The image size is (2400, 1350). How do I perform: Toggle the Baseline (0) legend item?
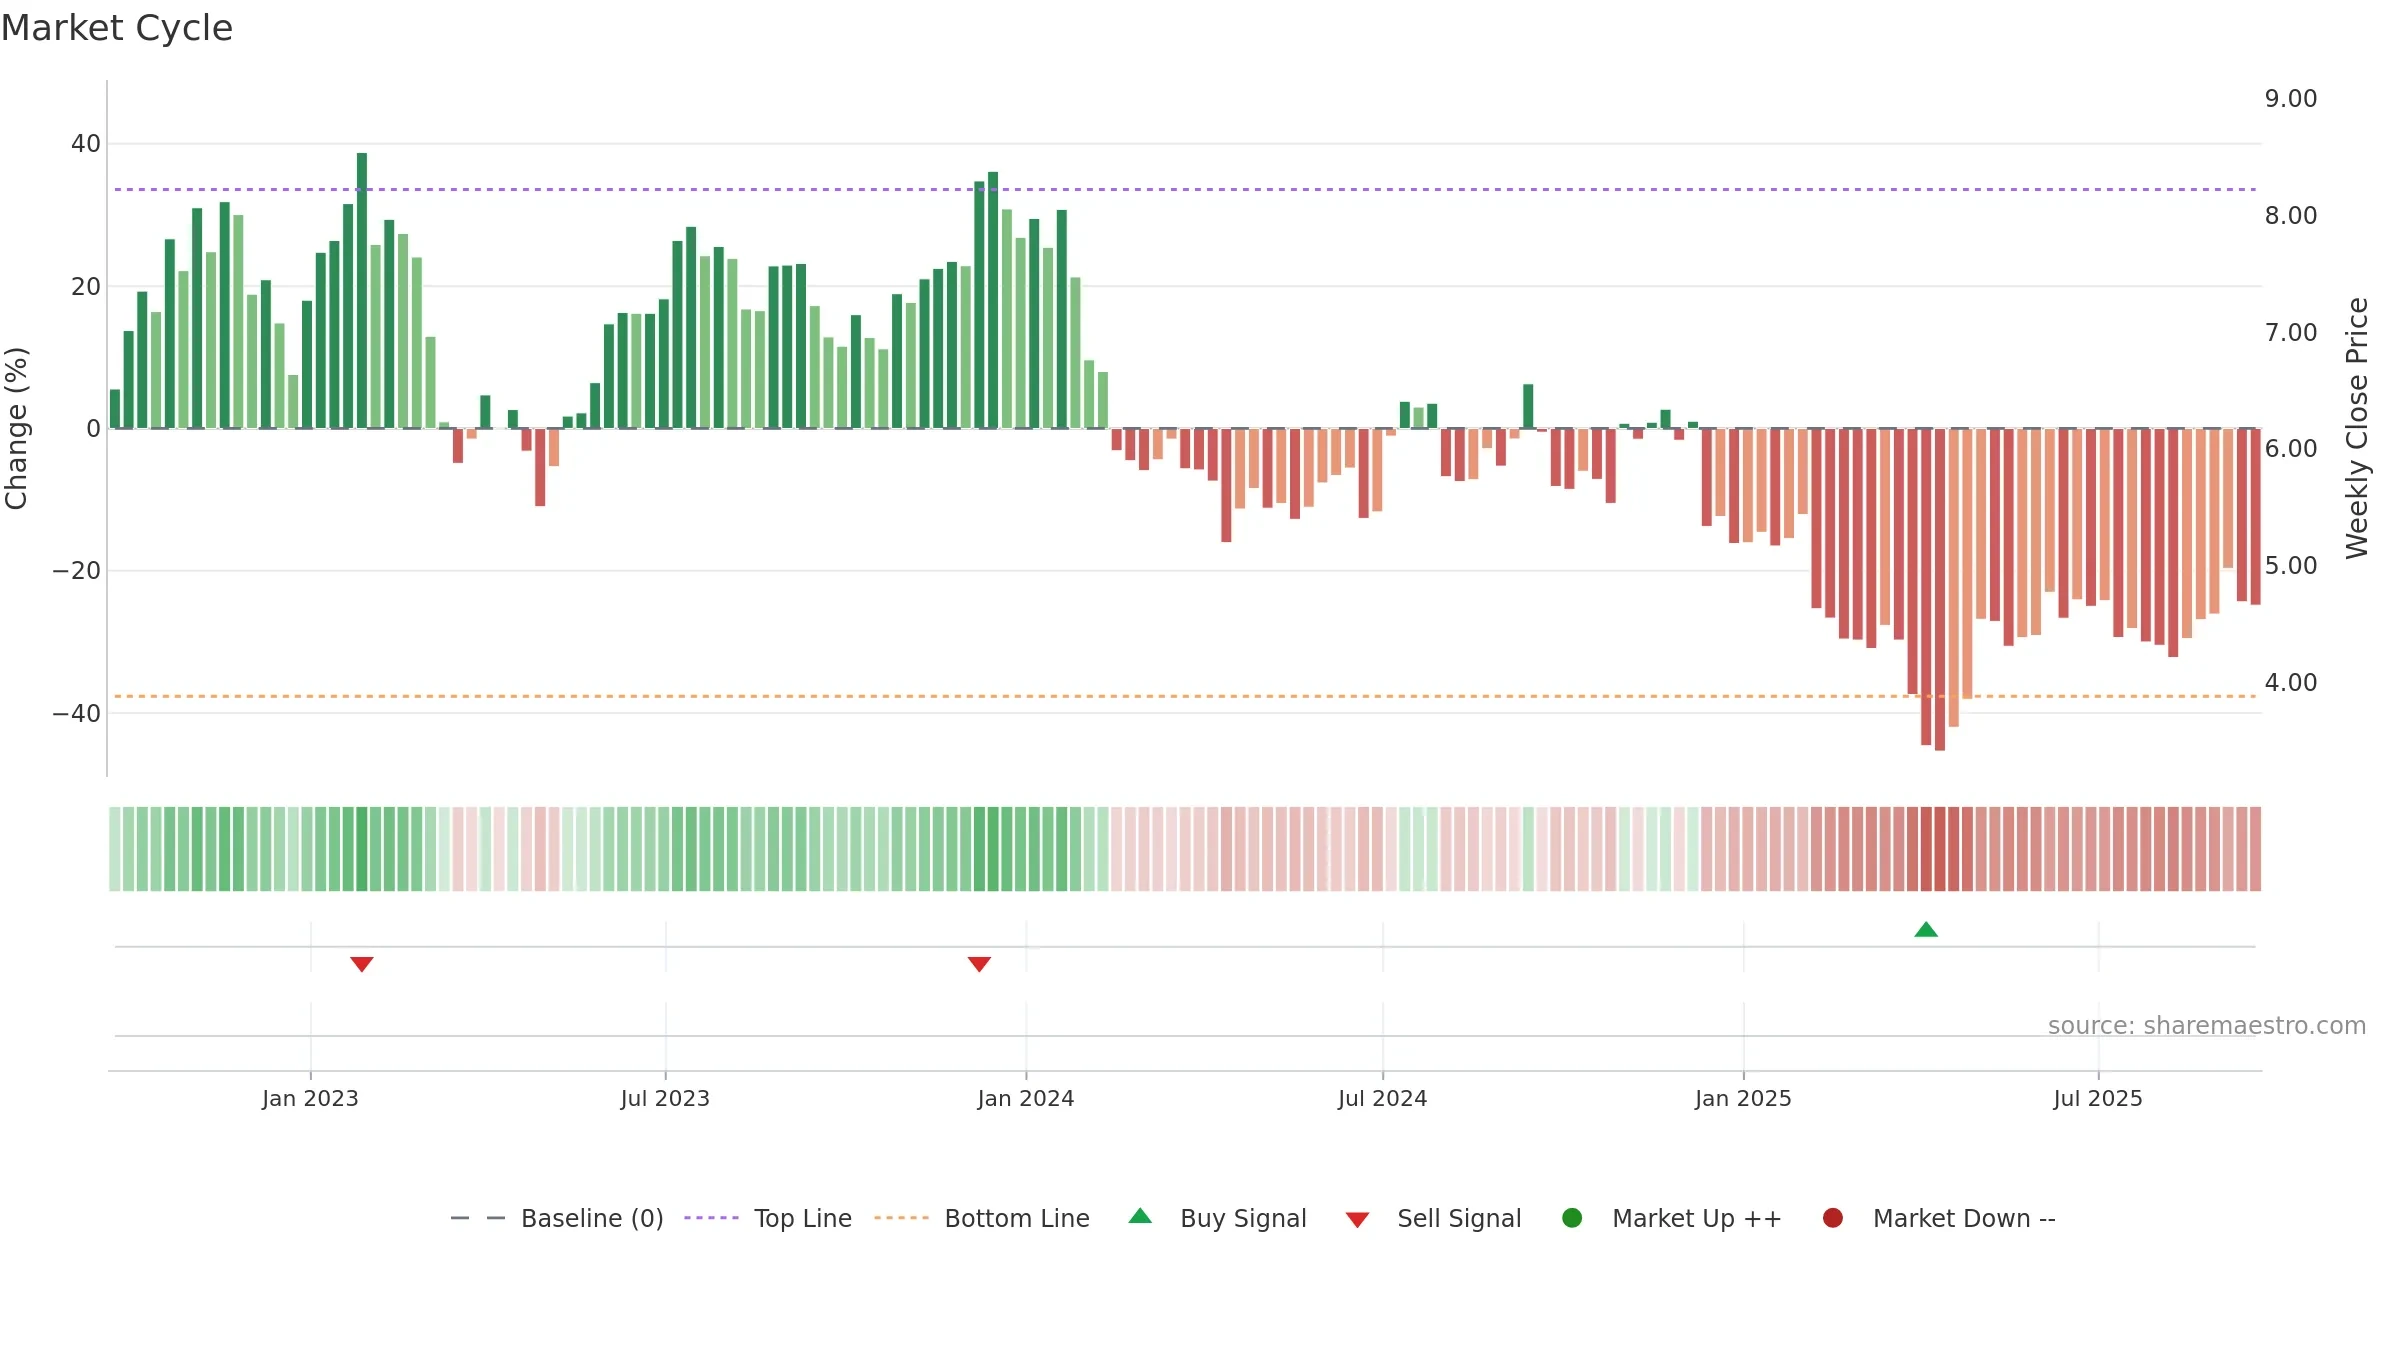[x=557, y=1218]
